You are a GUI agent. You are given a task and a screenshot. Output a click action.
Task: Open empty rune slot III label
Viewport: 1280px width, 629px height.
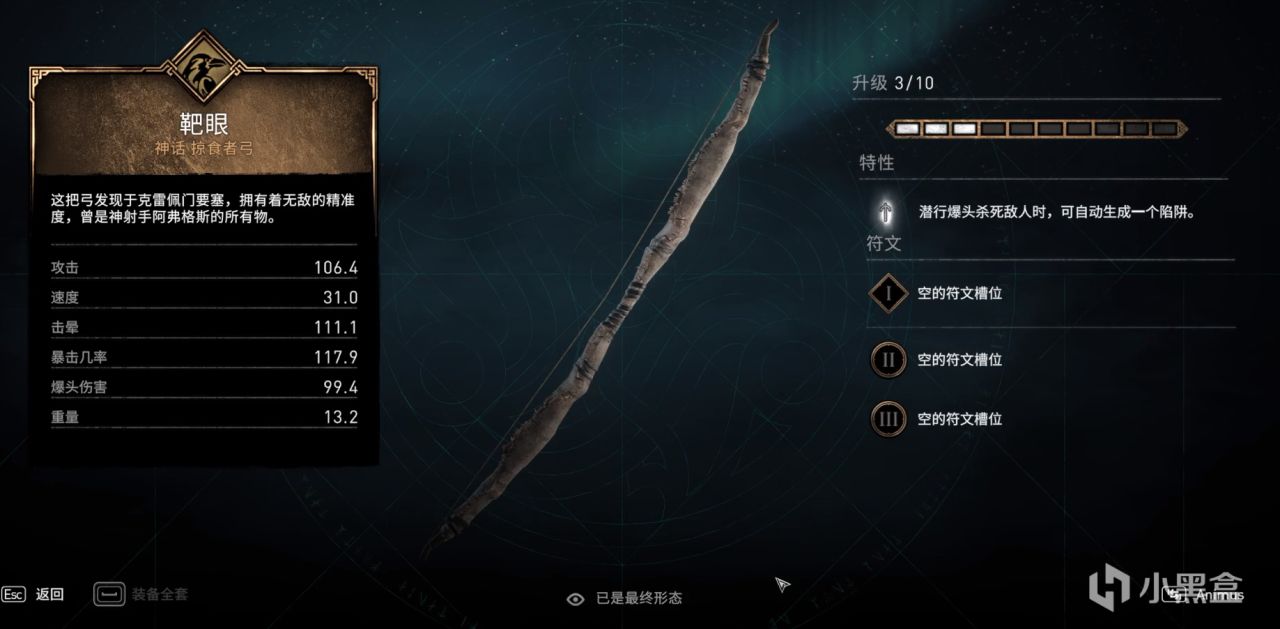(960, 419)
